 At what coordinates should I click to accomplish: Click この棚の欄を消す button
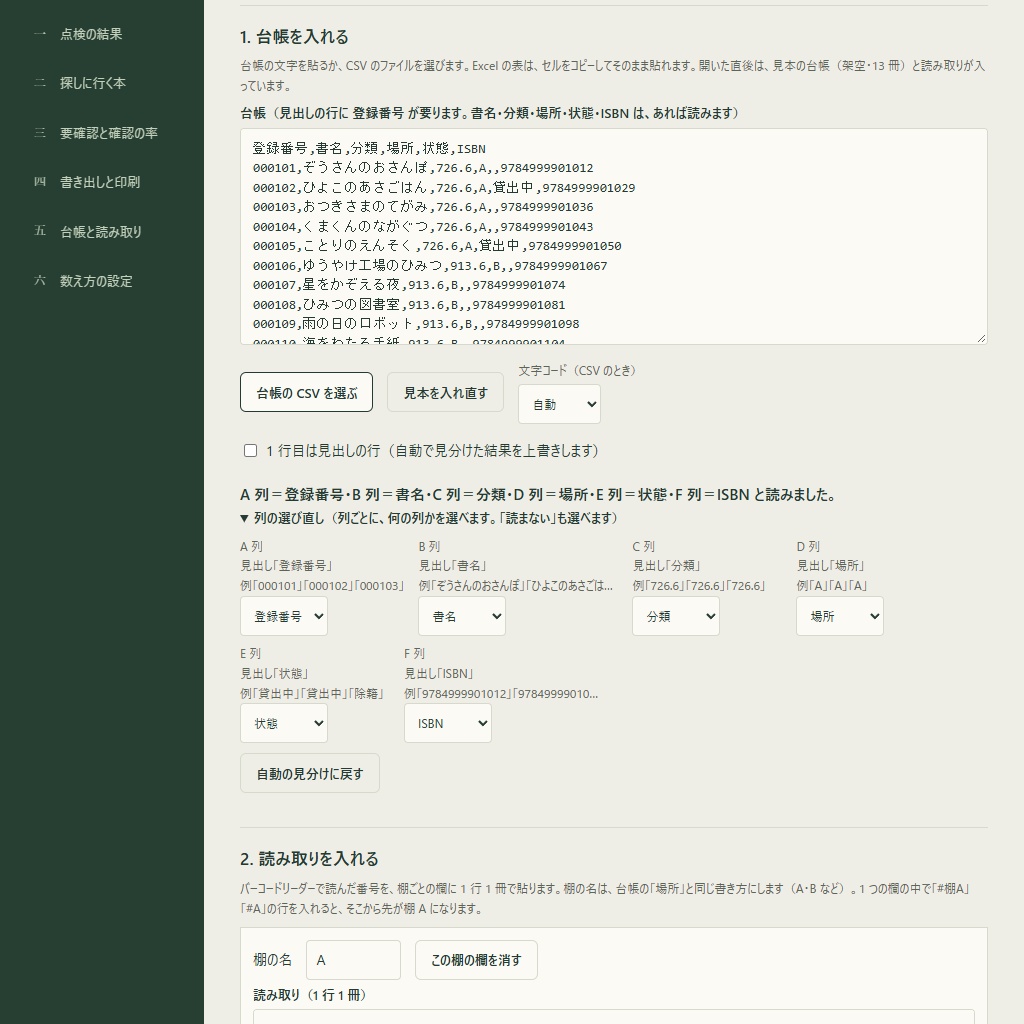click(x=476, y=960)
